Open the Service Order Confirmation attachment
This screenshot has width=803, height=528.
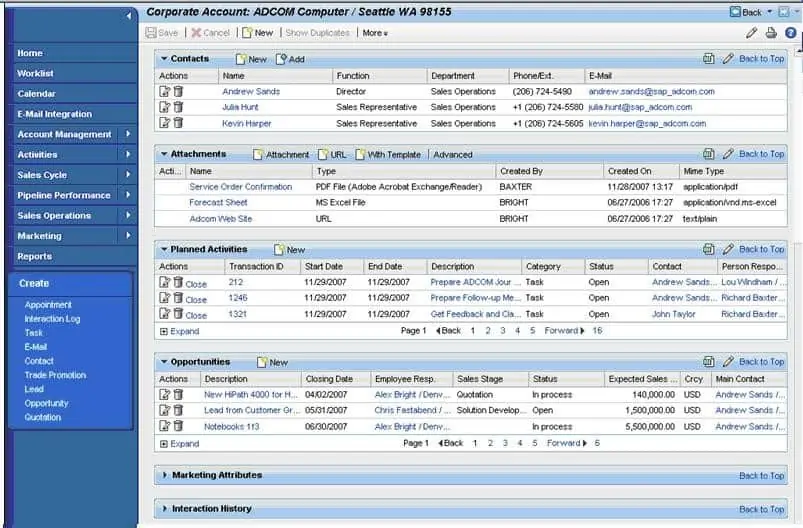pos(241,187)
